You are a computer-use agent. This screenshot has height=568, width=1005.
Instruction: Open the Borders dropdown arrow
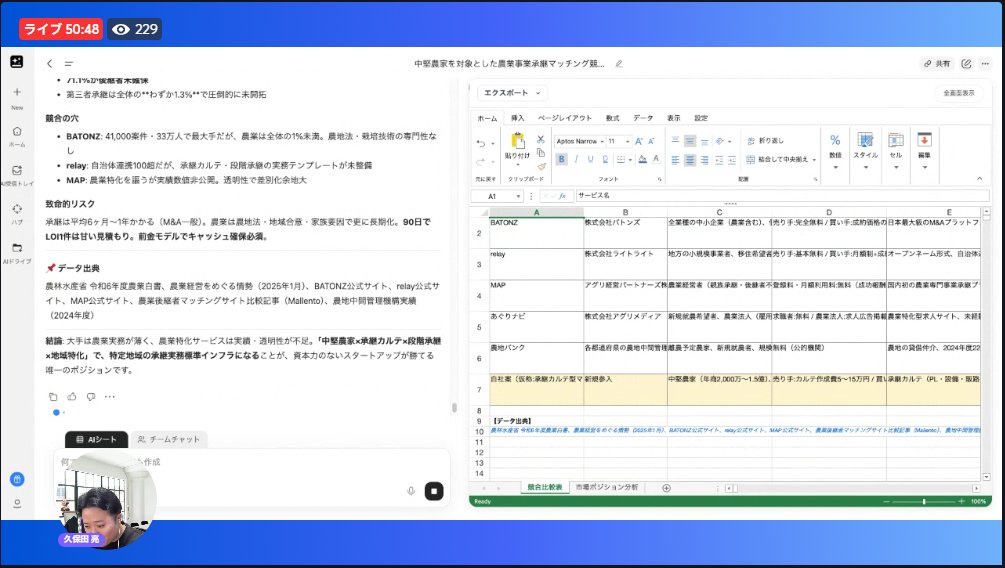[x=630, y=160]
